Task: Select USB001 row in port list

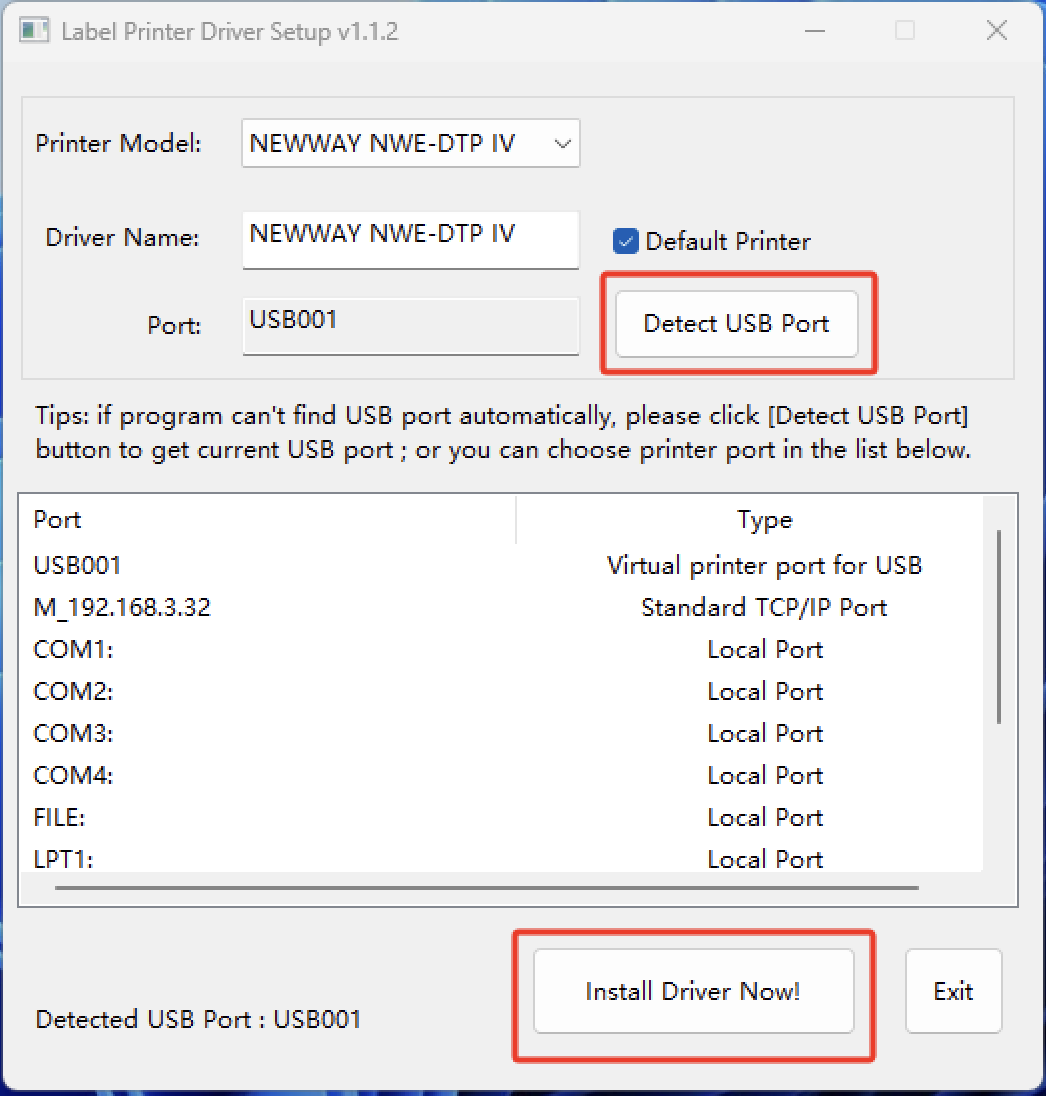Action: tap(501, 565)
